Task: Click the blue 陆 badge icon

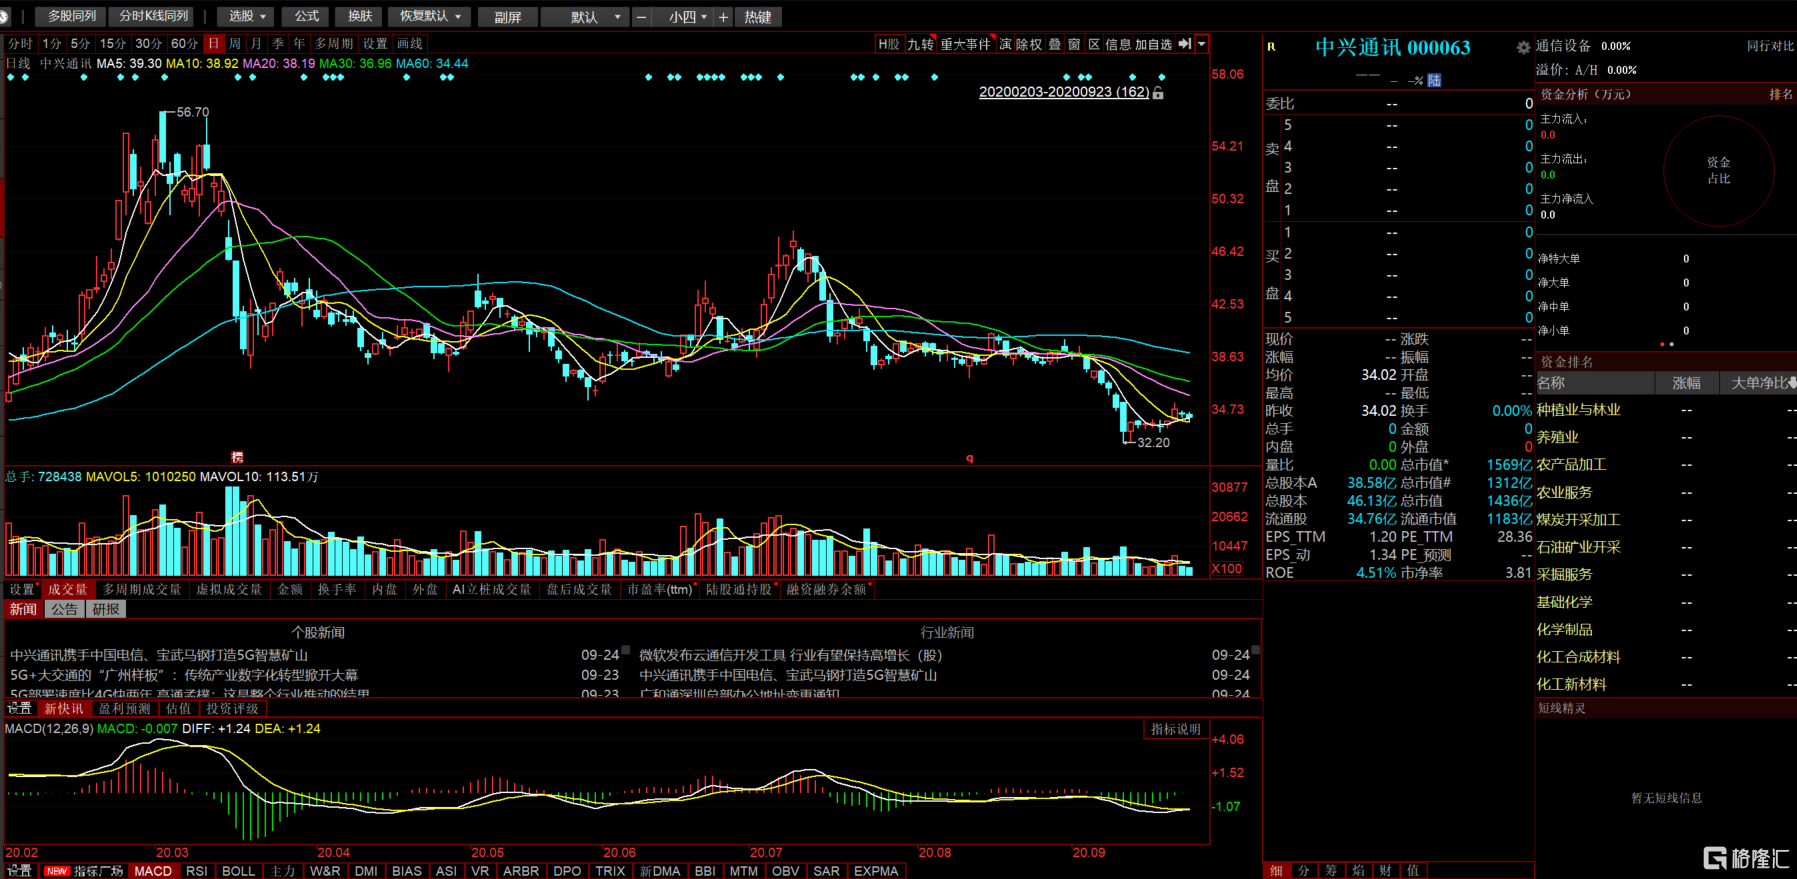Action: [1434, 80]
